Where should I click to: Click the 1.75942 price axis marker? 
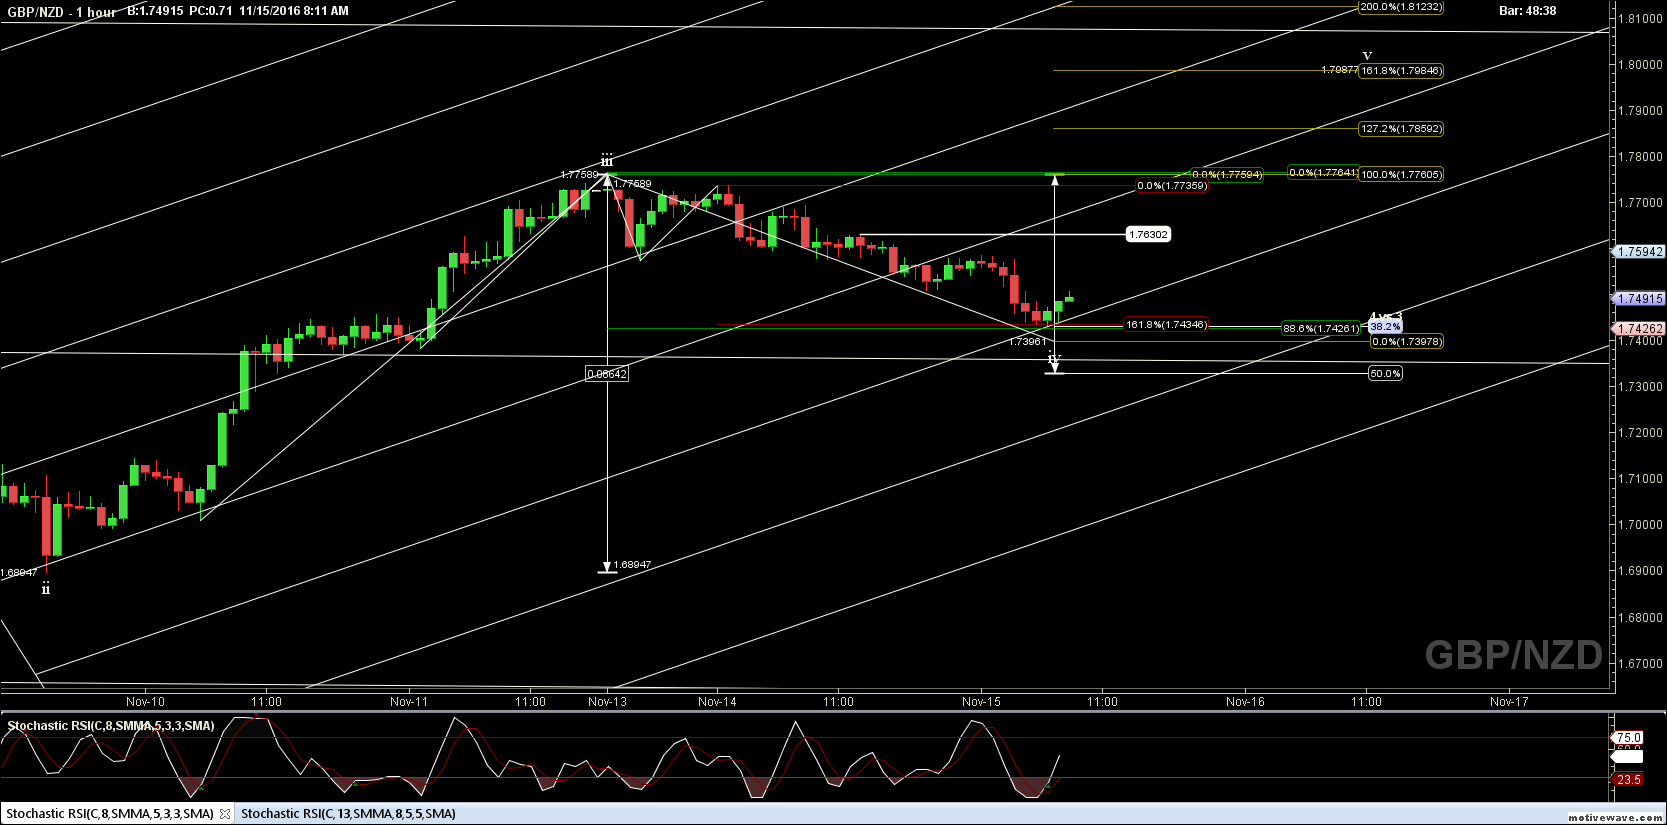coord(1640,252)
